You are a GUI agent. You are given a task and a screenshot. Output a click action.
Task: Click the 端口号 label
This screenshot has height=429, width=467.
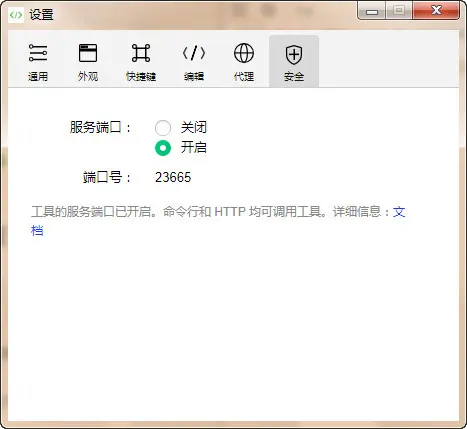pyautogui.click(x=106, y=177)
